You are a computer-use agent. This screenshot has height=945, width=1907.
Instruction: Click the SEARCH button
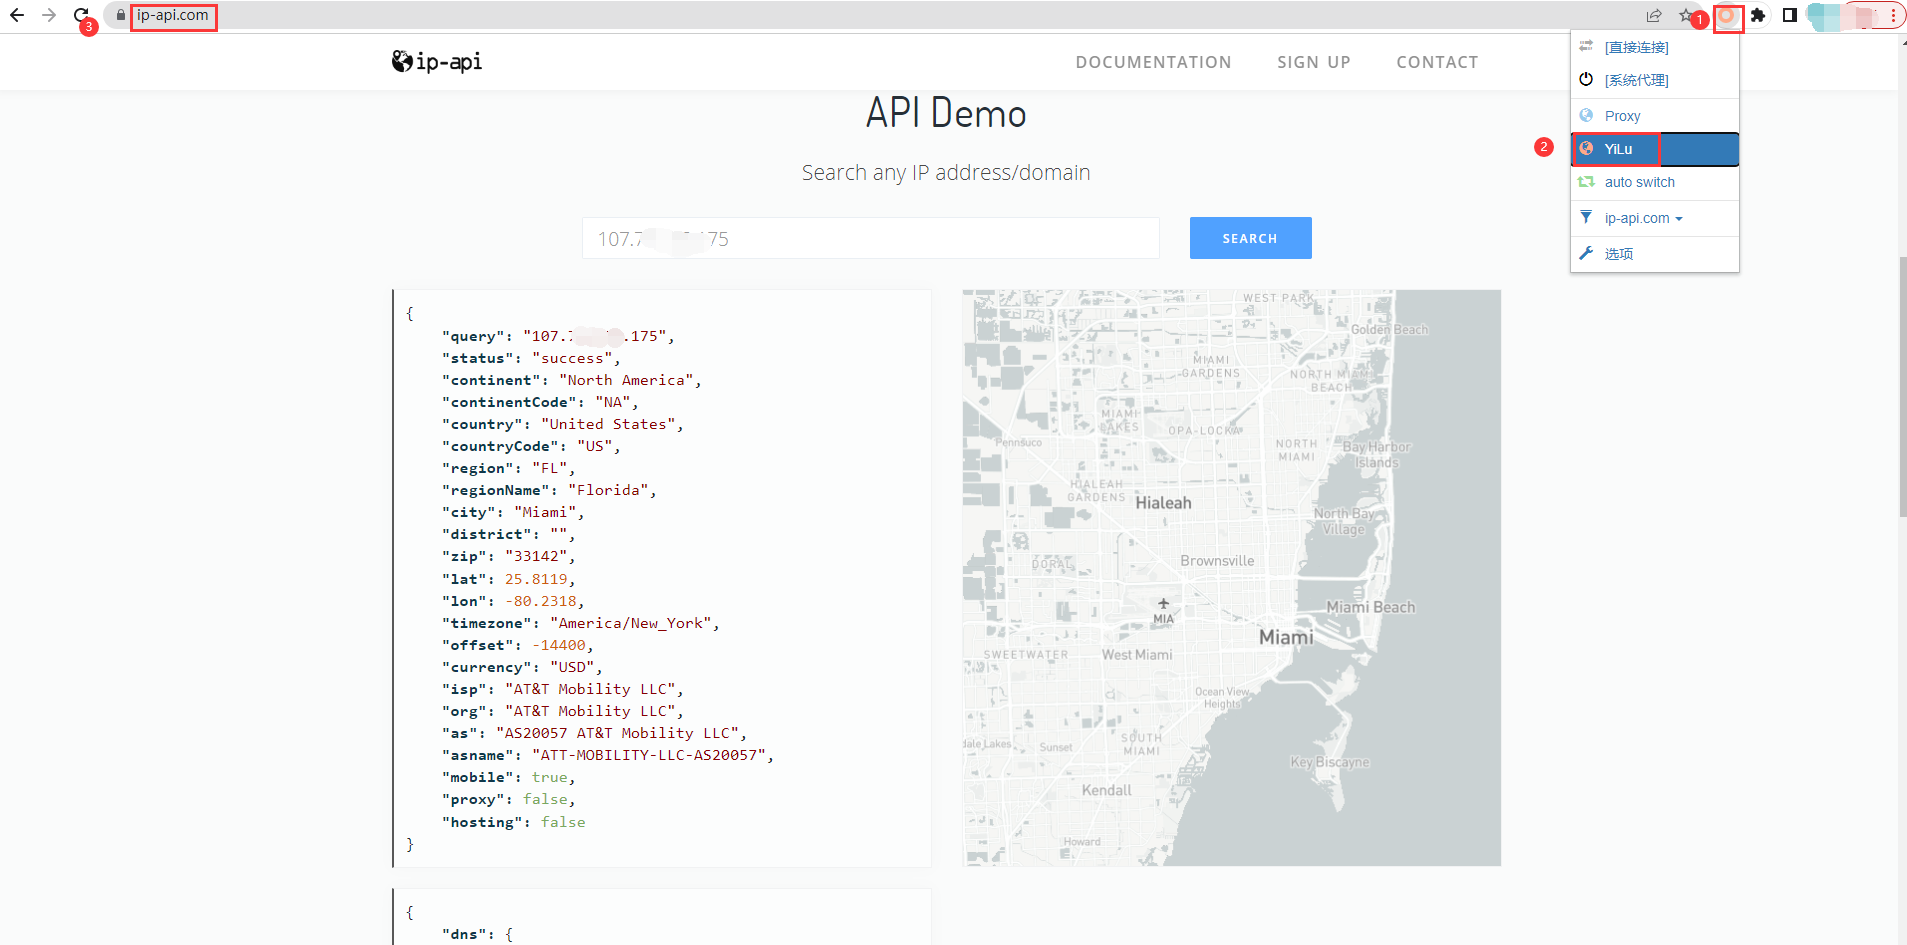(x=1250, y=238)
